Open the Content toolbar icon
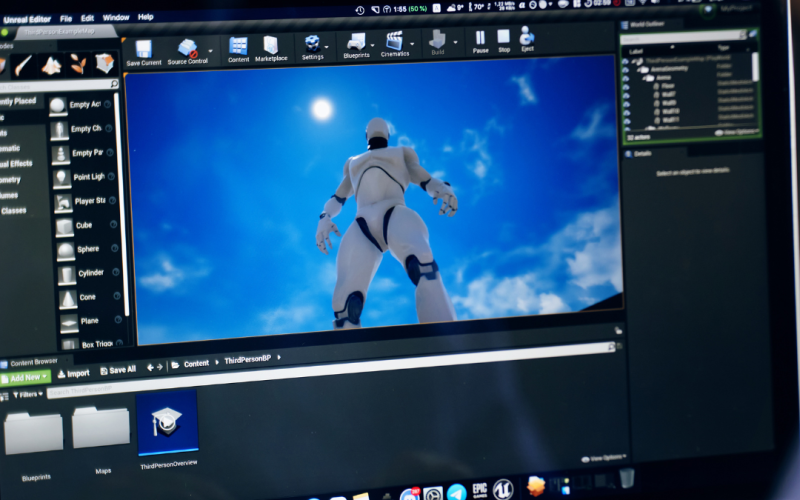Image resolution: width=800 pixels, height=500 pixels. (238, 46)
